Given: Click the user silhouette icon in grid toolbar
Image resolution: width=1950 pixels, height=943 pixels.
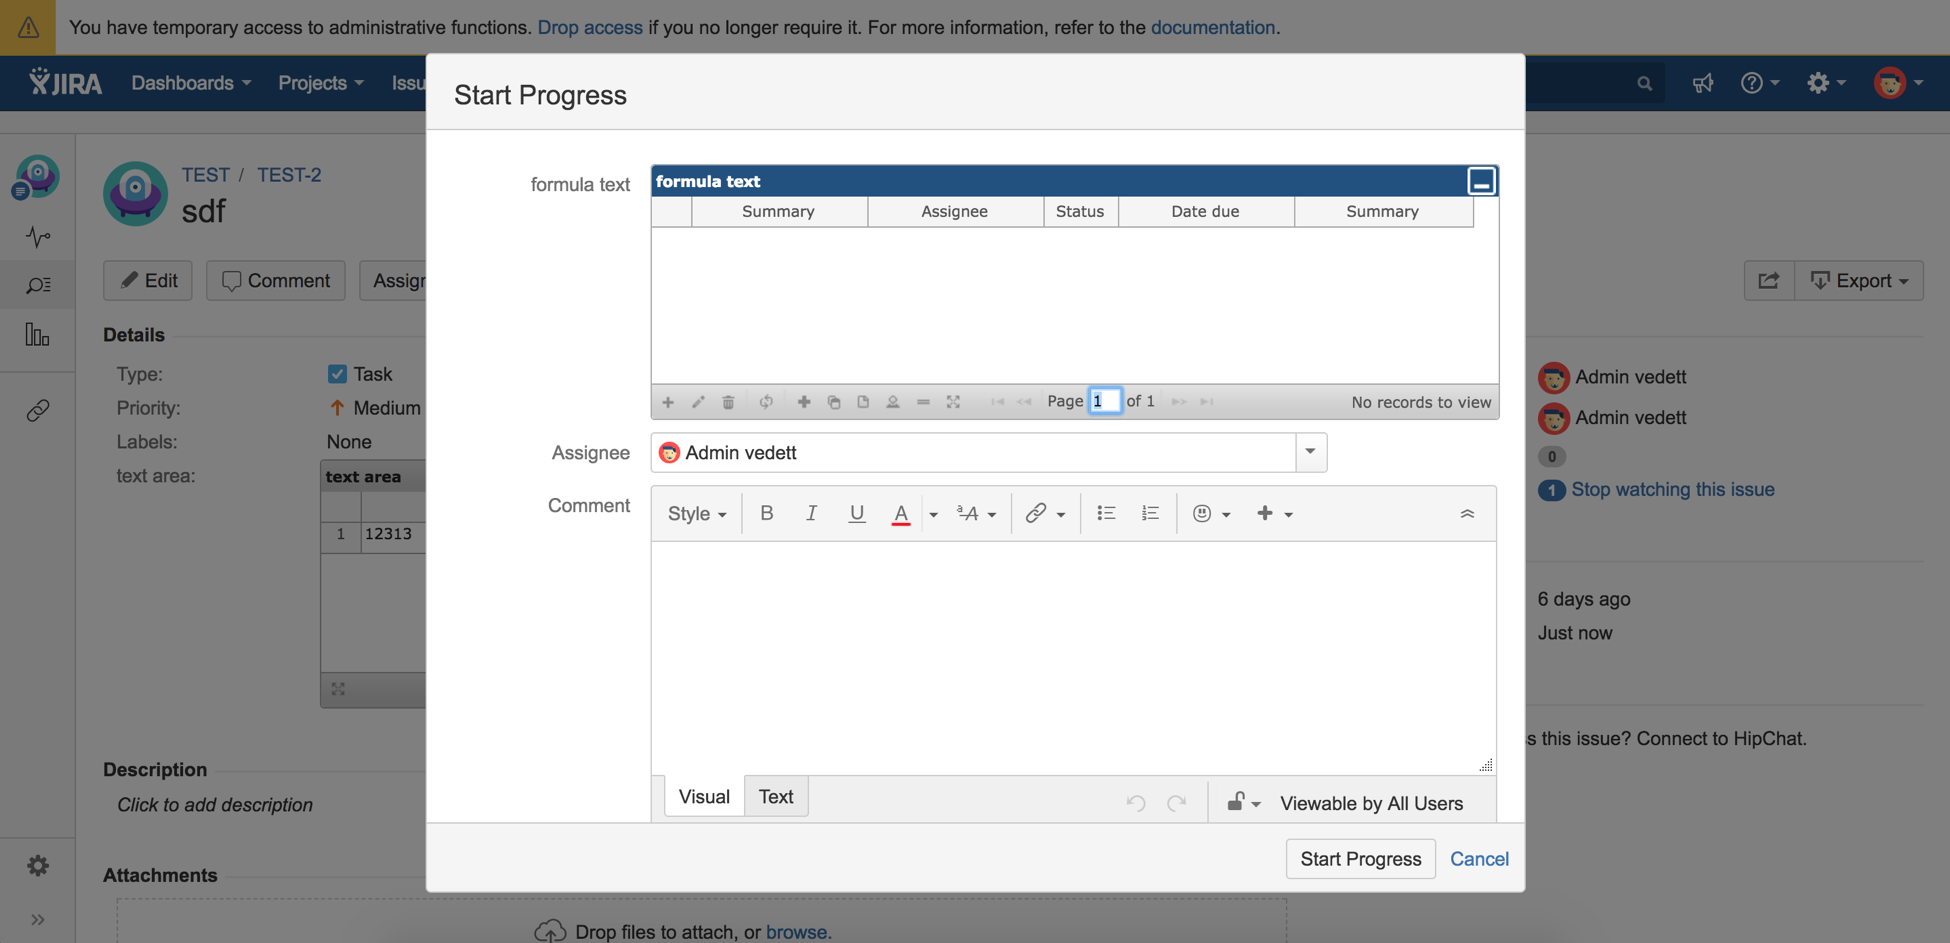Looking at the screenshot, I should pos(893,402).
